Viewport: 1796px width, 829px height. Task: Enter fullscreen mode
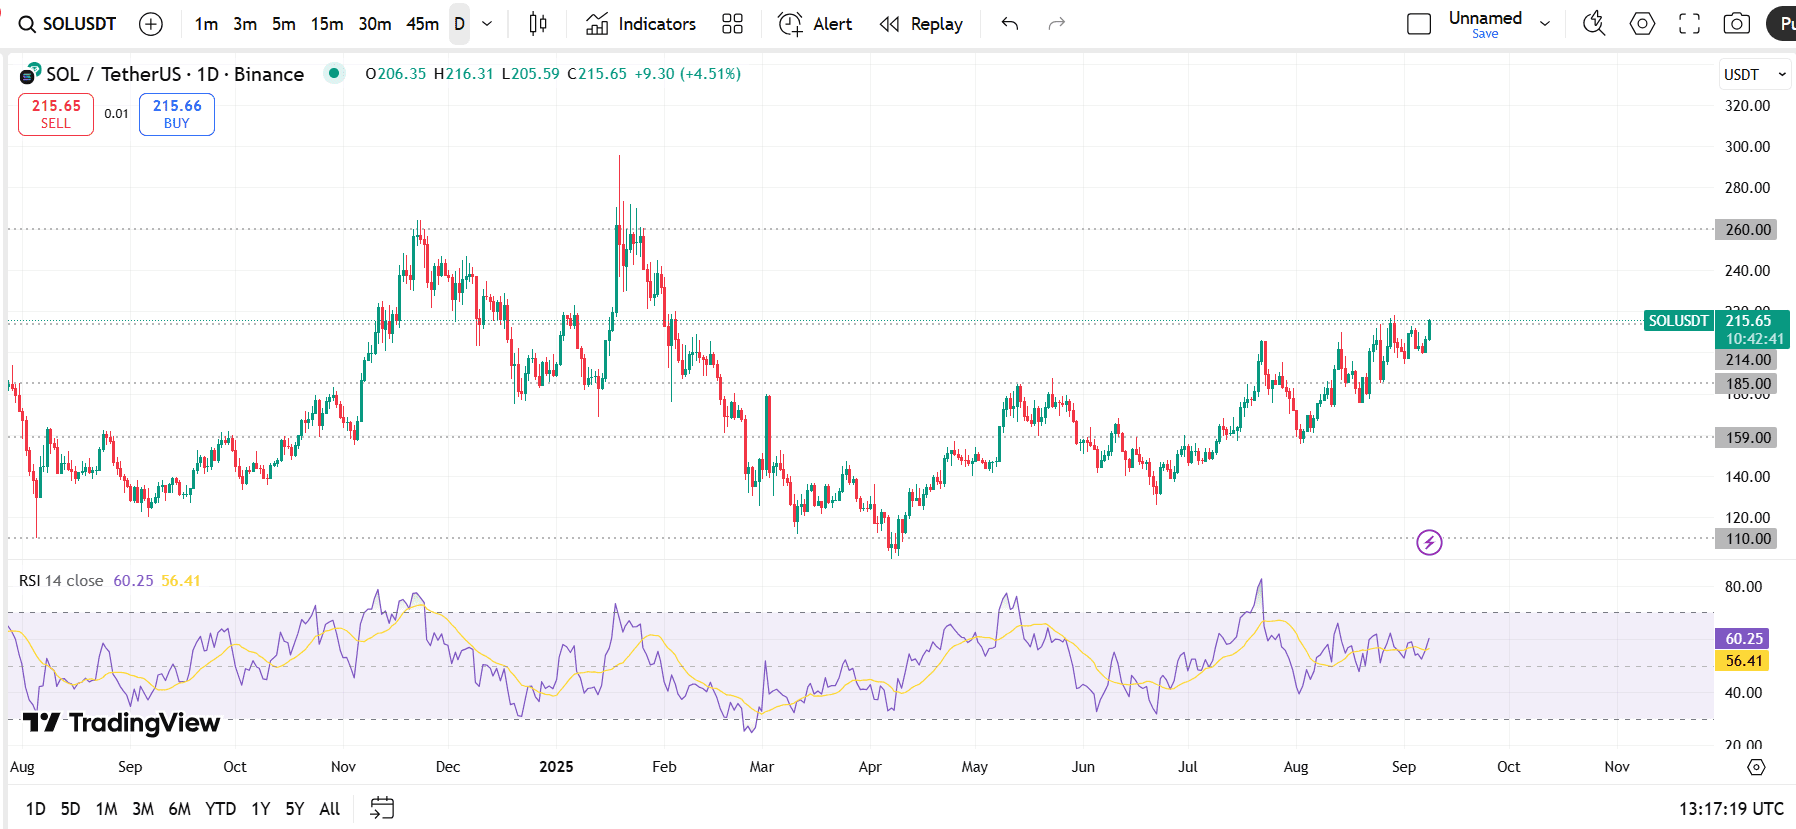[x=1689, y=24]
